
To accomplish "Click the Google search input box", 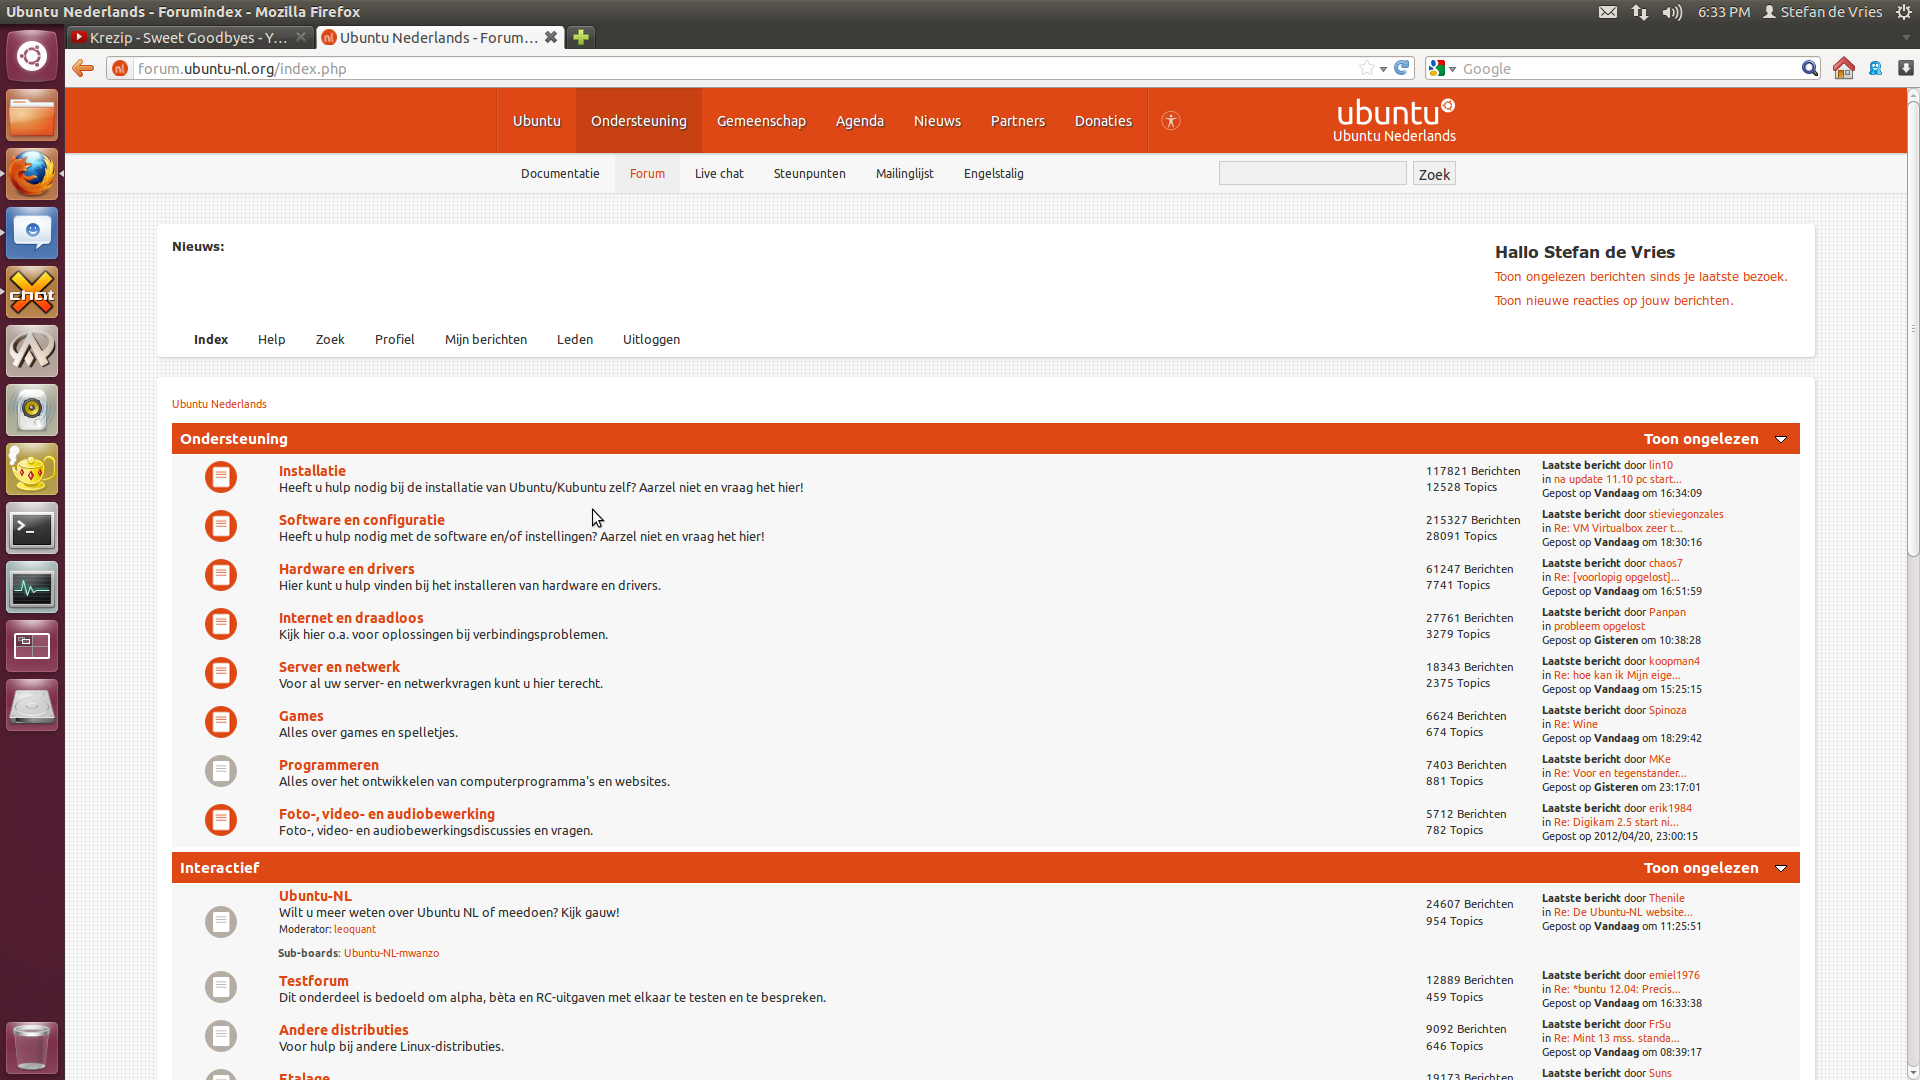I will pyautogui.click(x=1630, y=68).
